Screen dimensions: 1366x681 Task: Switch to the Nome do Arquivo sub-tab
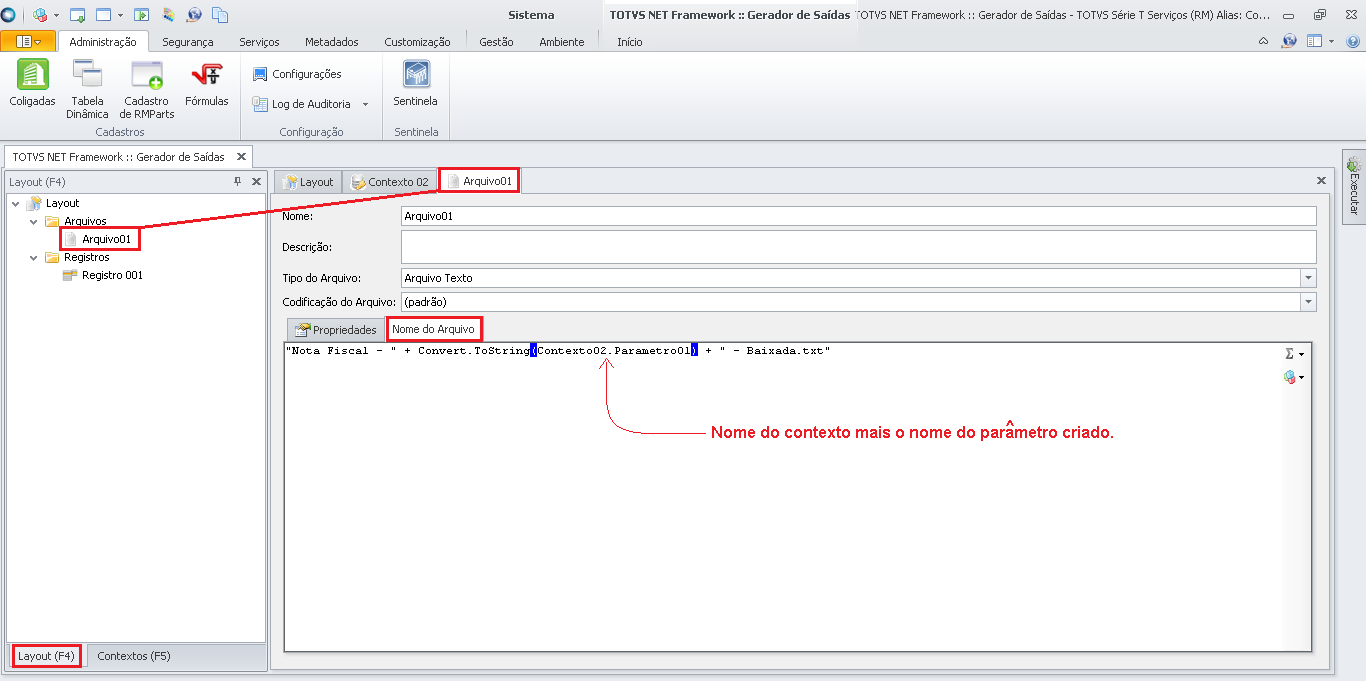click(x=433, y=328)
